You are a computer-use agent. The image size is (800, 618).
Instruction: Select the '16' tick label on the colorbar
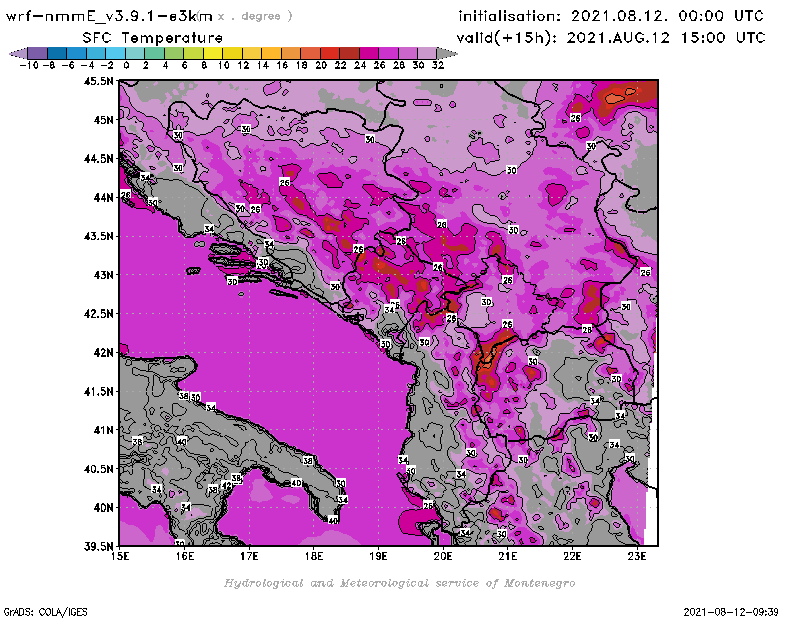tap(282, 65)
